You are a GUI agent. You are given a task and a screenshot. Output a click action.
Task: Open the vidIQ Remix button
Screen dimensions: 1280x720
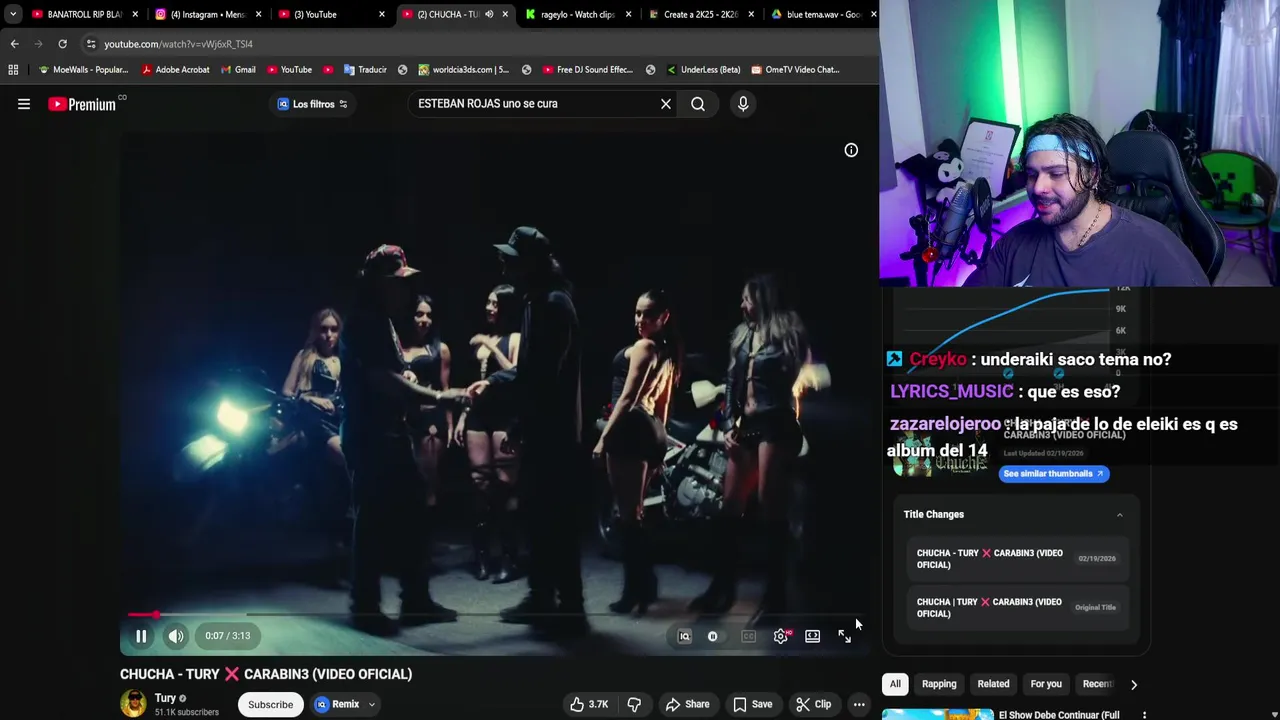[337, 705]
